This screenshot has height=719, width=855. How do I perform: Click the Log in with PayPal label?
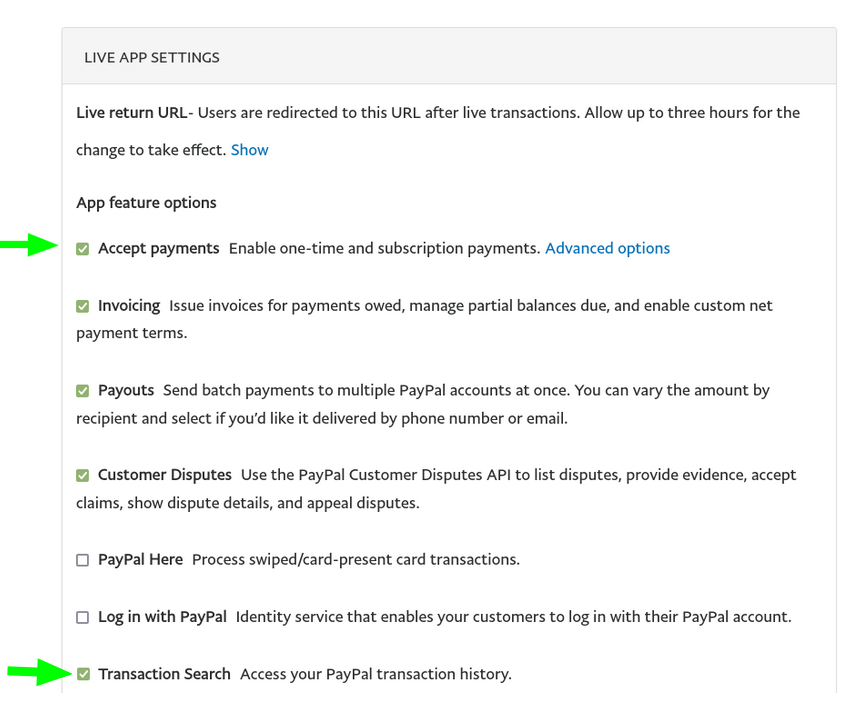[162, 617]
